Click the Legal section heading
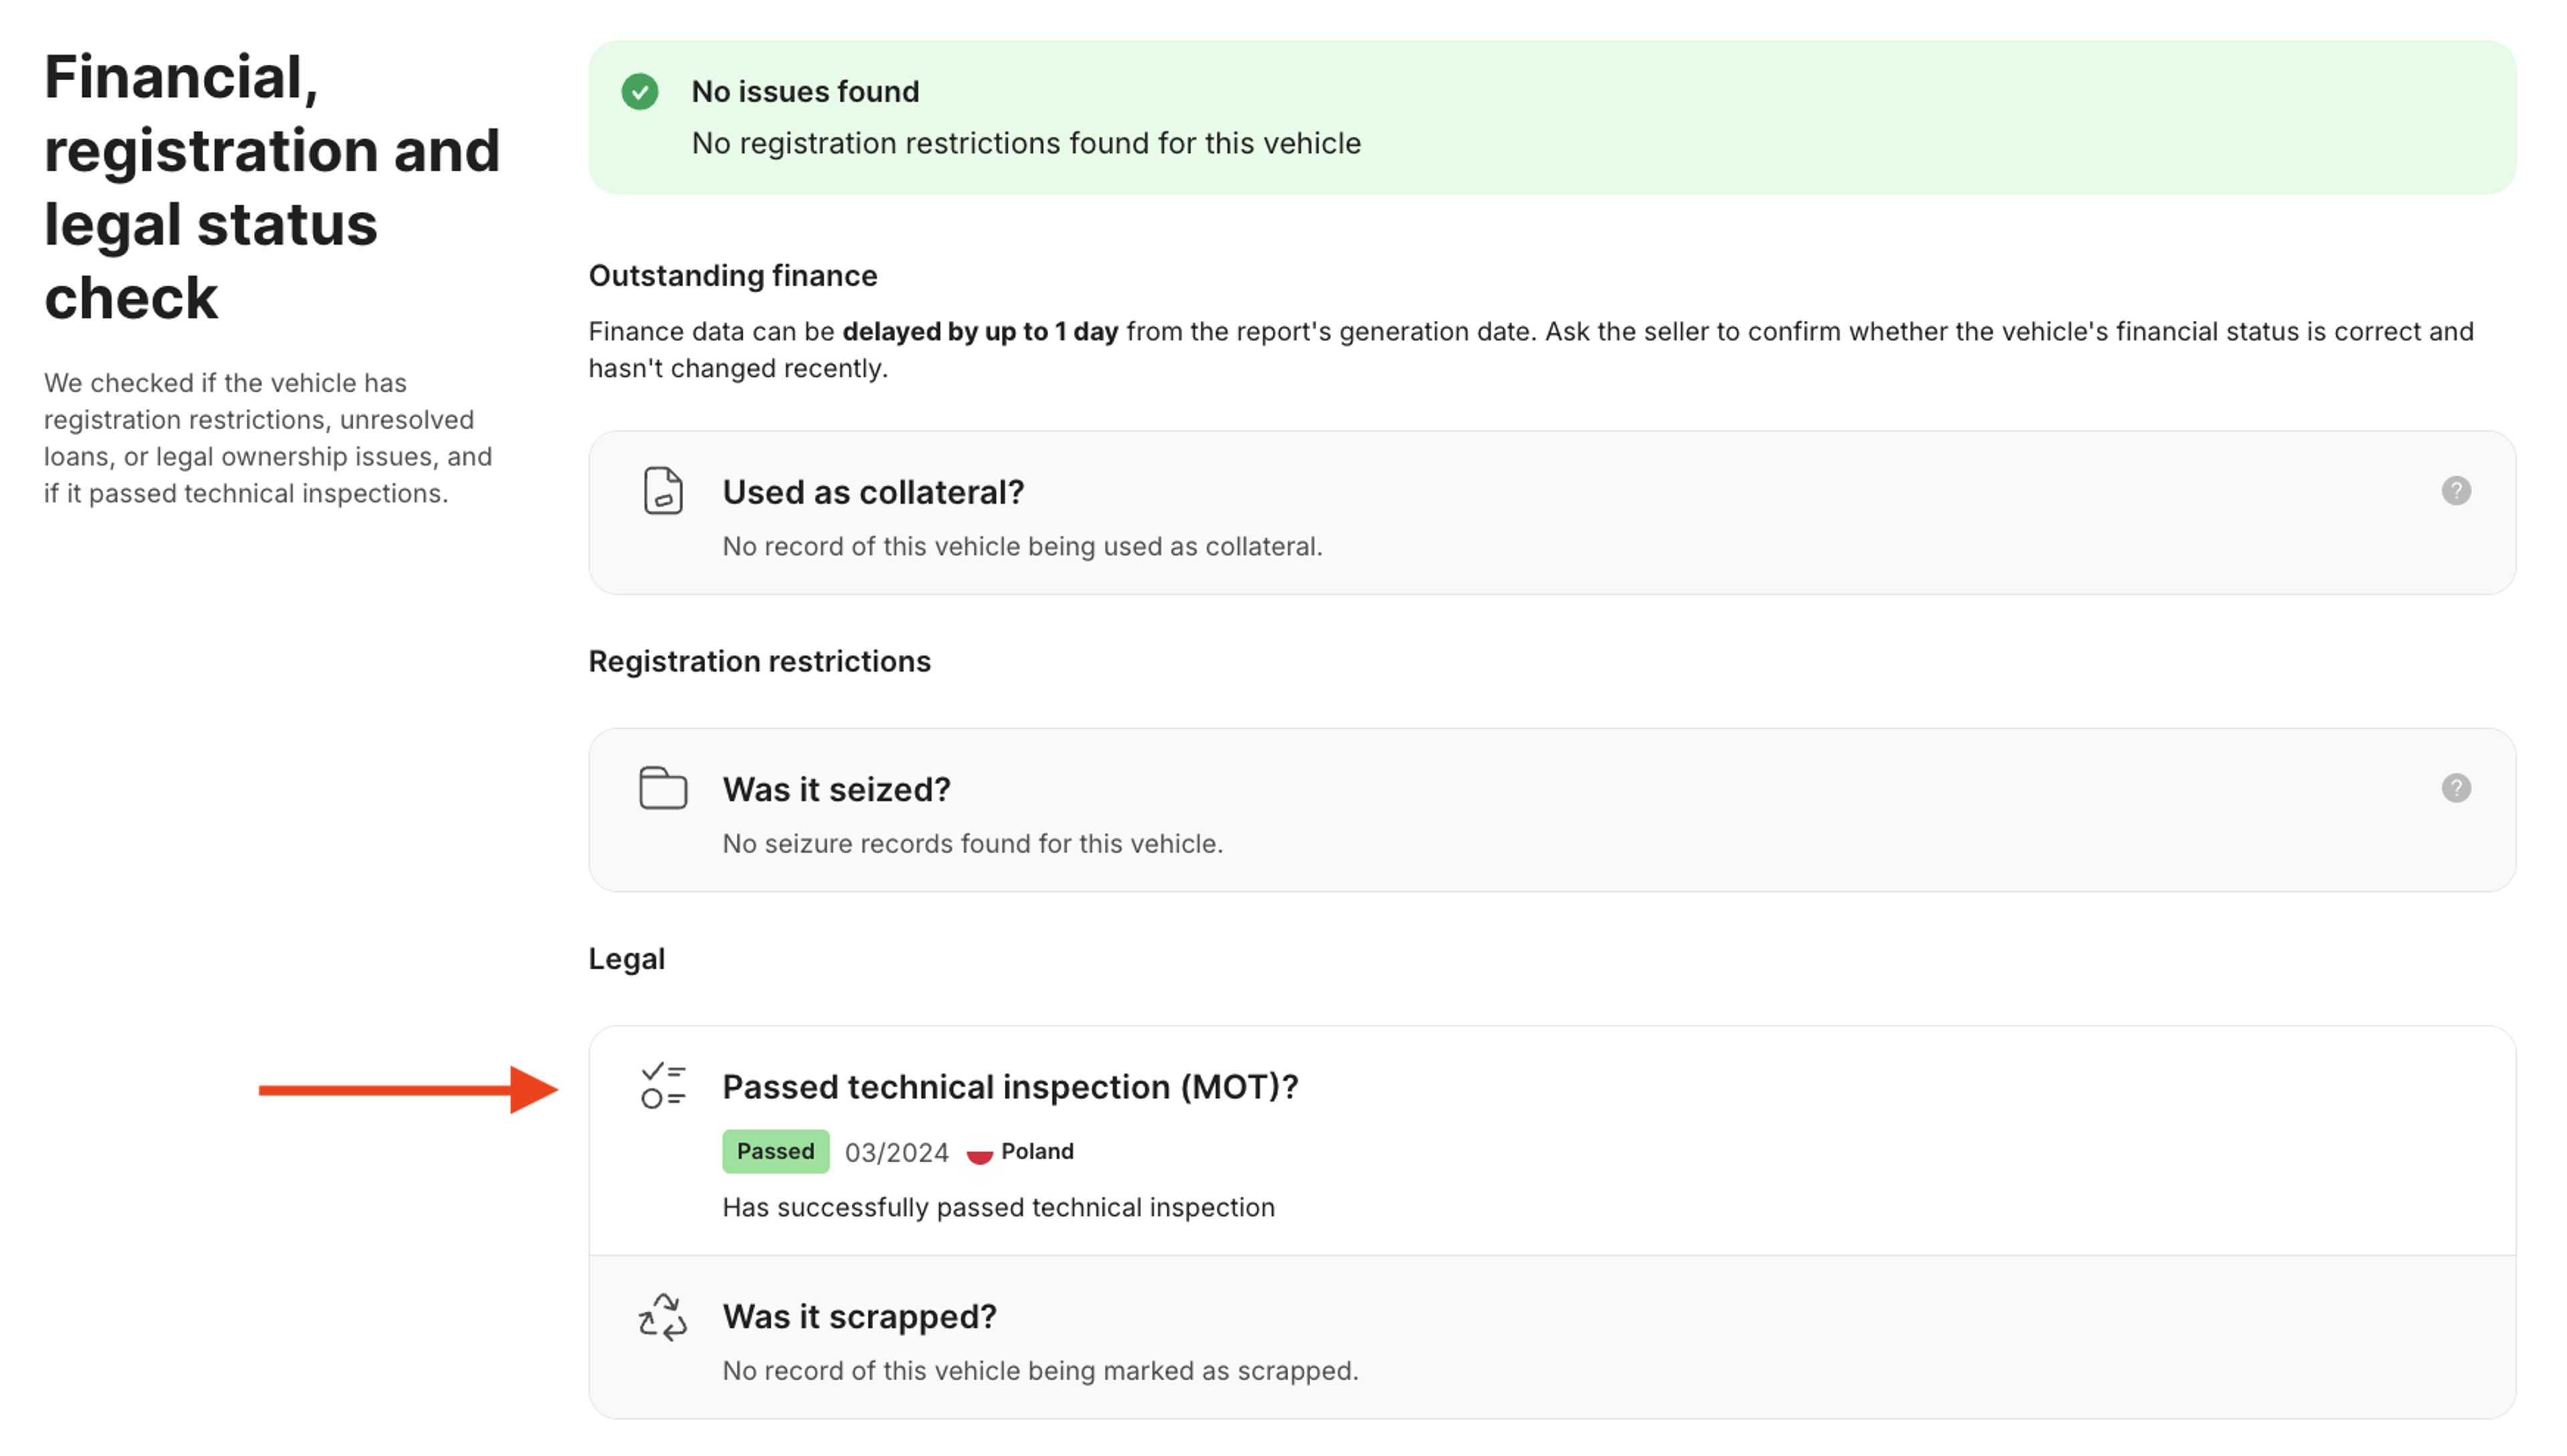Viewport: 2567px width, 1456px height. point(626,959)
